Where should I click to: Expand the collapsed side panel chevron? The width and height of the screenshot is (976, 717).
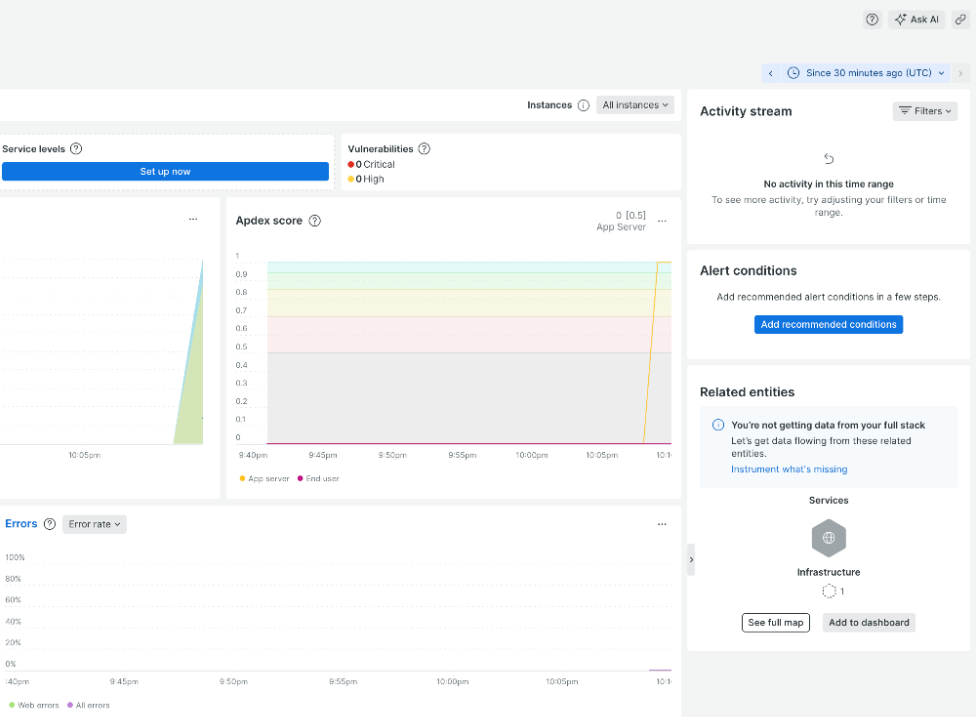tap(691, 560)
